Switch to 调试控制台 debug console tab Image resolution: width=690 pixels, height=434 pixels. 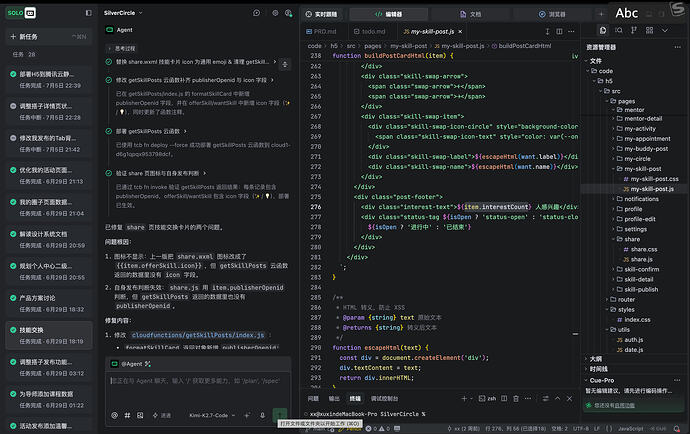point(384,398)
